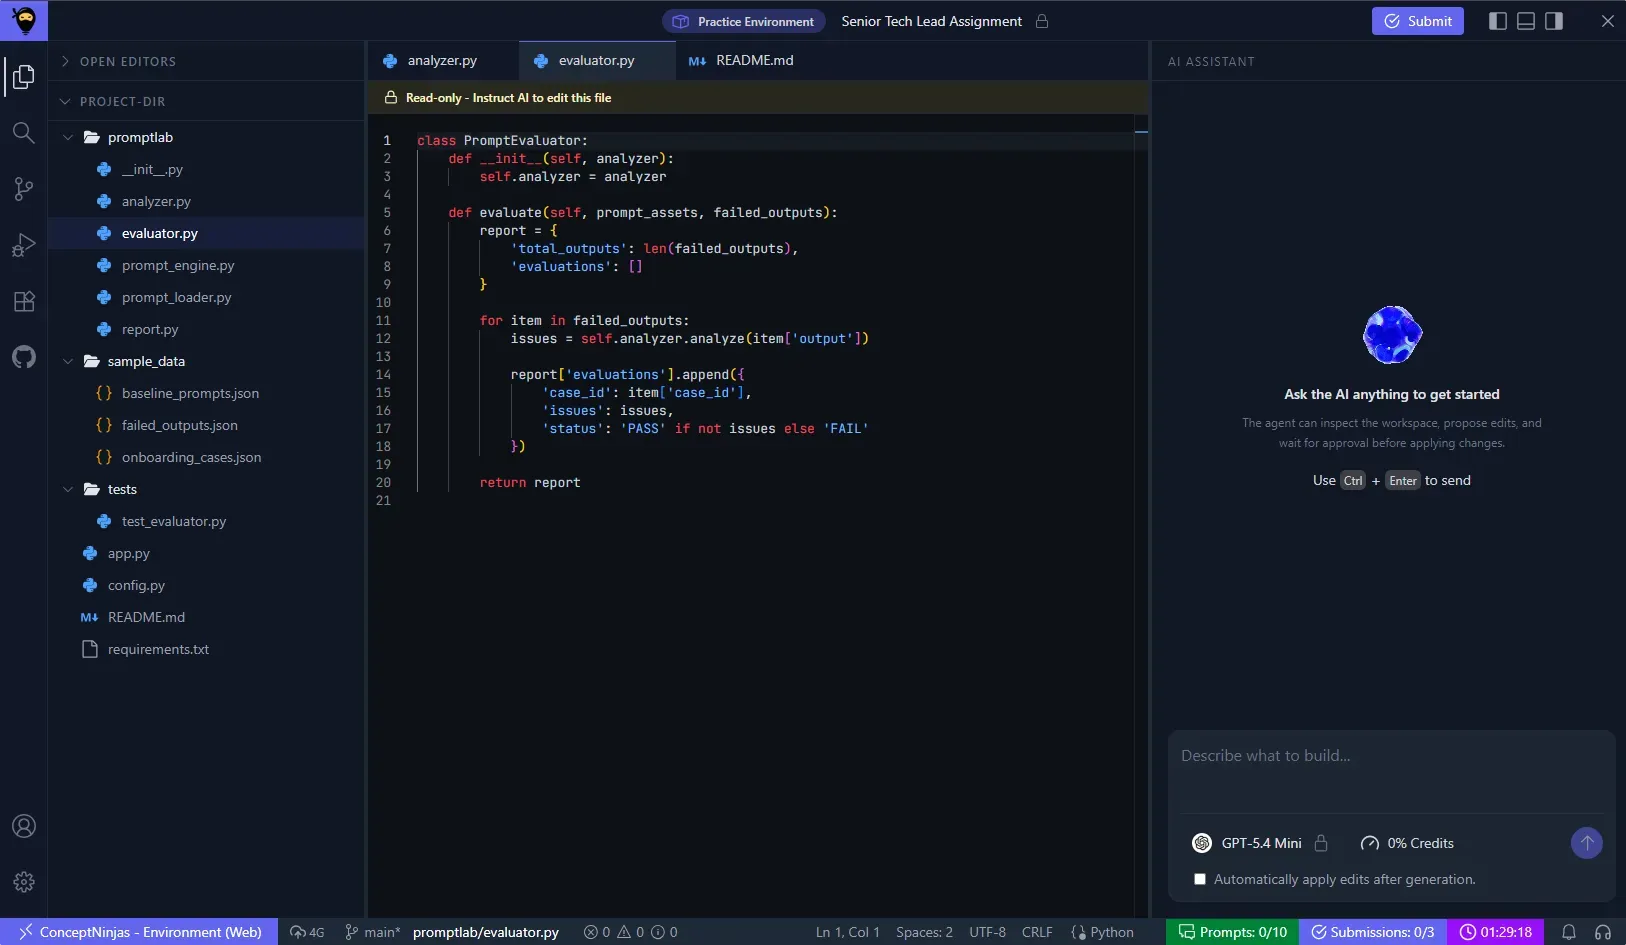Switch to the analyzer.py tab
Image resolution: width=1626 pixels, height=945 pixels.
pos(443,60)
